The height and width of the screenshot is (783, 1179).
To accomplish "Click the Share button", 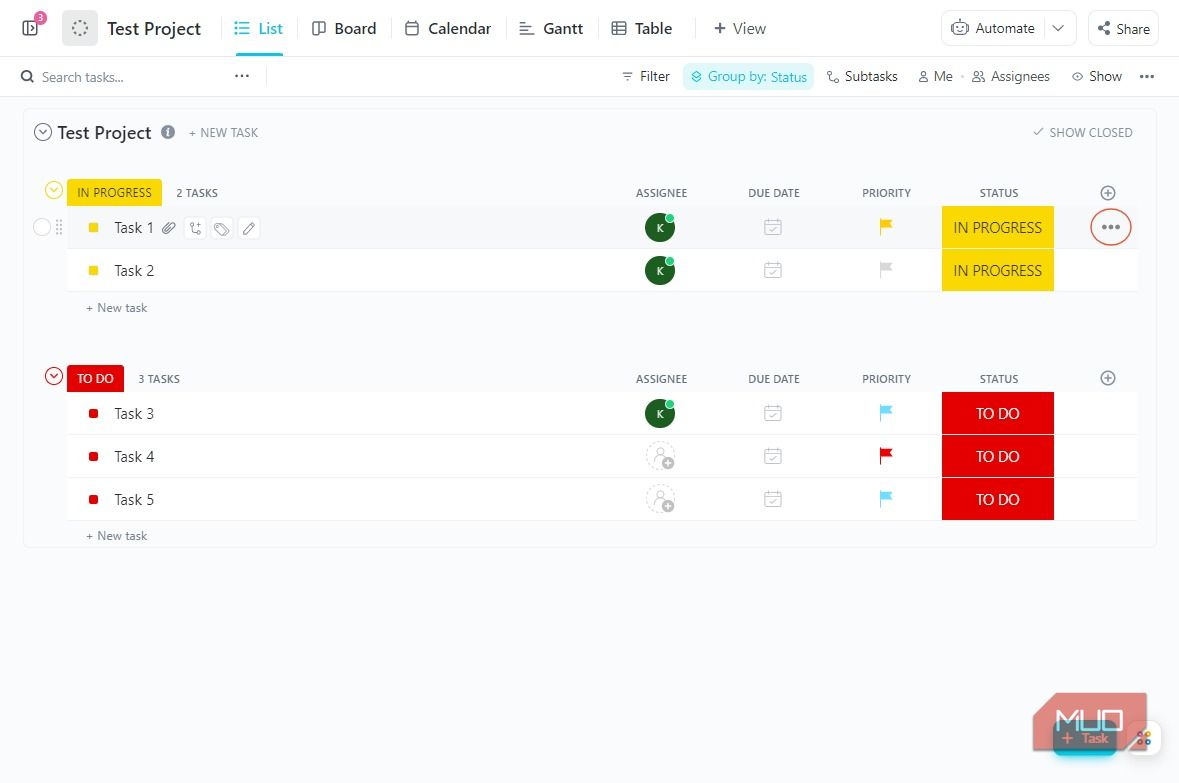I will (x=1123, y=29).
